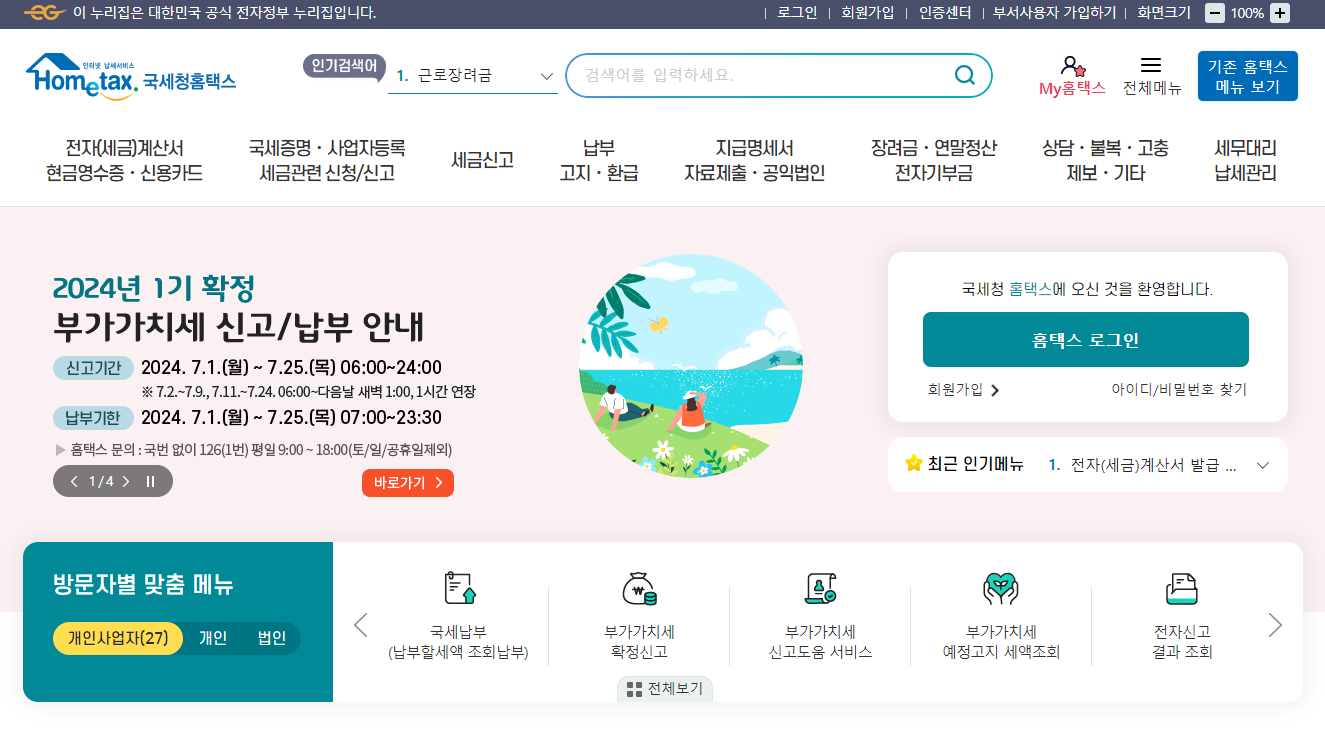Select the 국세납부 document icon

pos(459,586)
